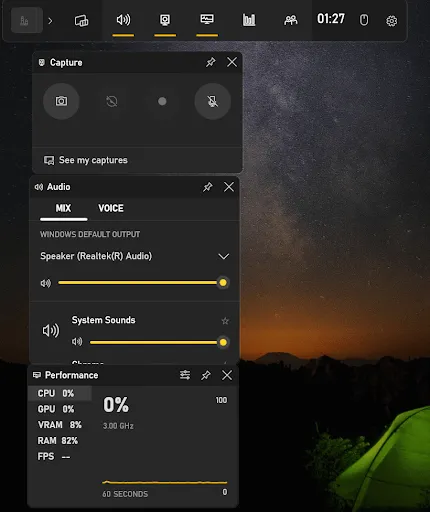Click the 3.00 GHz clock speed text

point(118,426)
